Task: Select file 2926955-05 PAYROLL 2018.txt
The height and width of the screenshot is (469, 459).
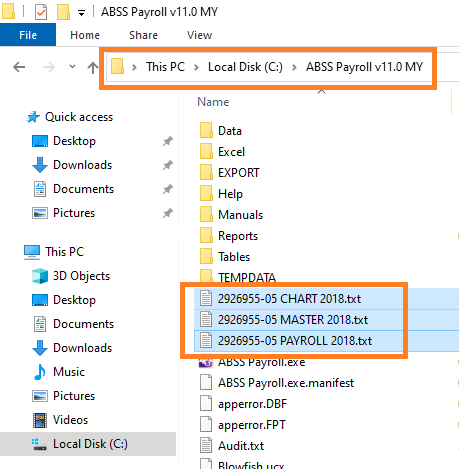Action: 295,341
